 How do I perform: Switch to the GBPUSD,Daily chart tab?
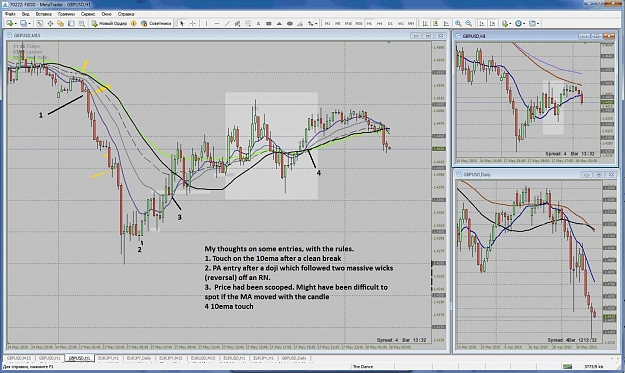[294, 358]
